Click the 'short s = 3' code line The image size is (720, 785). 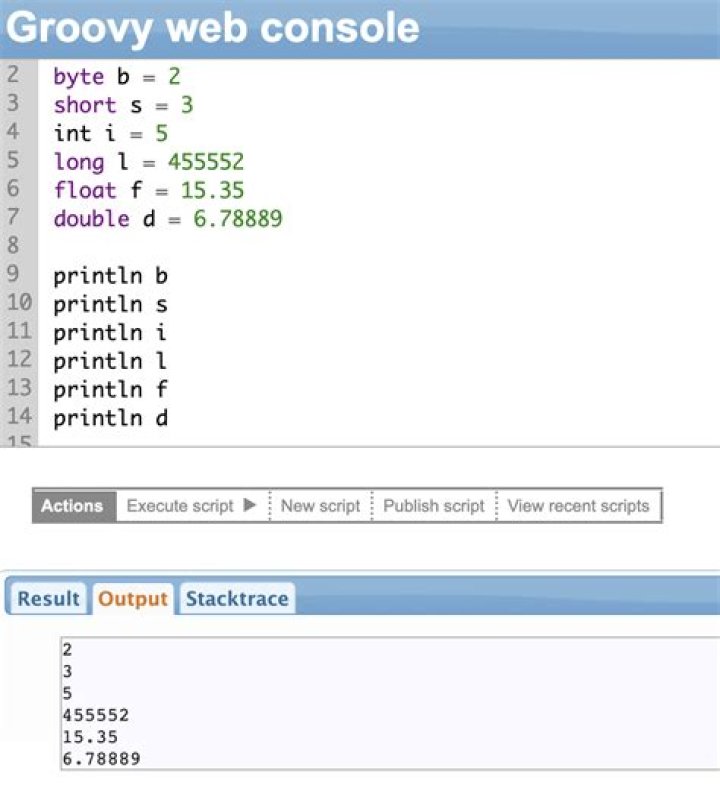pyautogui.click(x=122, y=105)
